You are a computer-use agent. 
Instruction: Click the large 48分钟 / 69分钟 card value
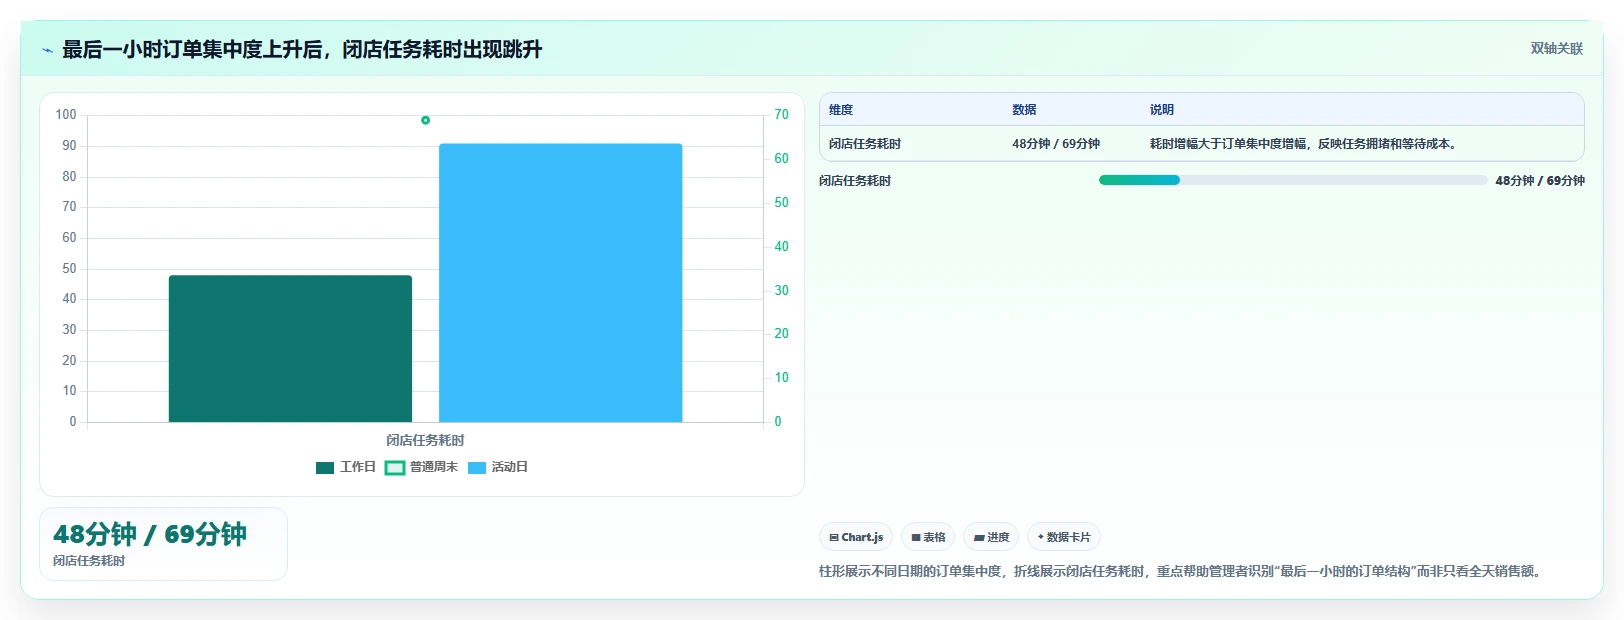tap(150, 534)
